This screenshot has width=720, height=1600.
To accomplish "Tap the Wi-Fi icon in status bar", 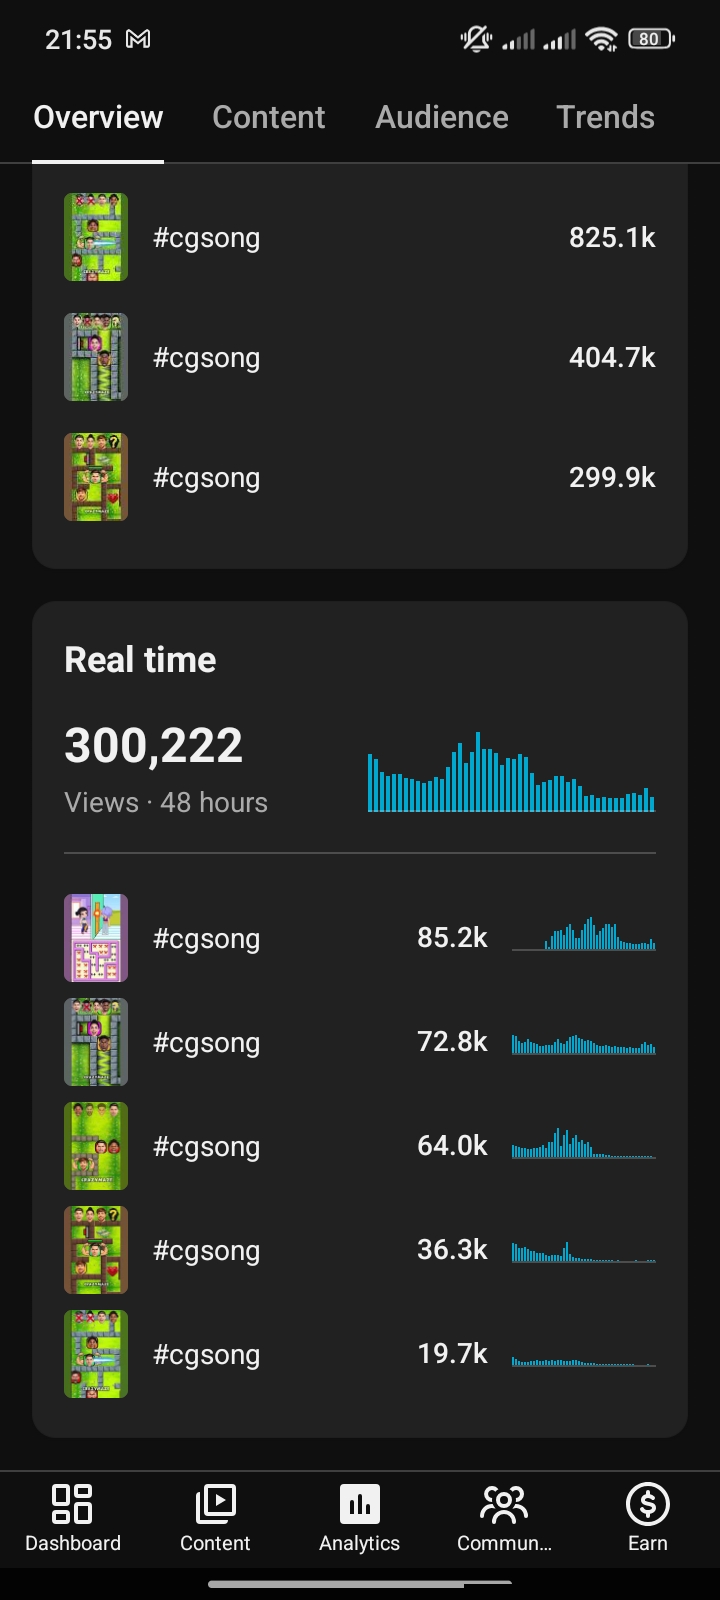I will click(601, 39).
